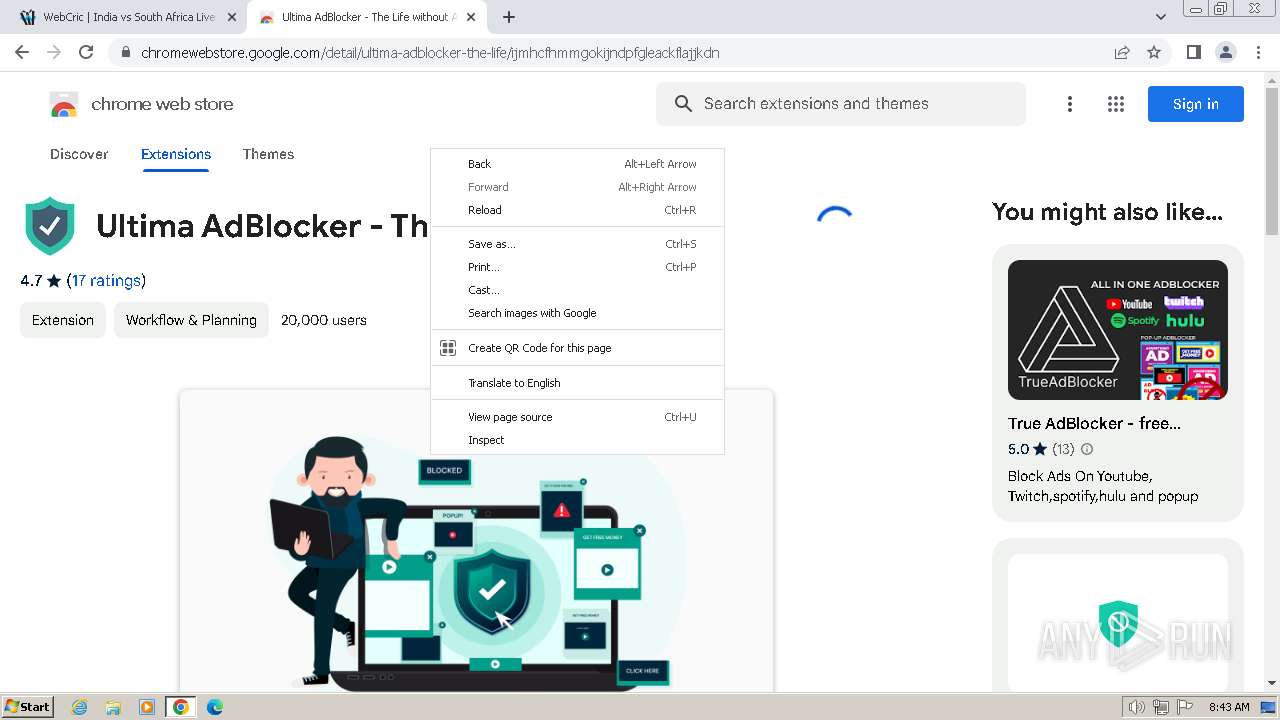Image resolution: width=1280 pixels, height=720 pixels.
Task: Open the Extensions tab
Action: 176,154
